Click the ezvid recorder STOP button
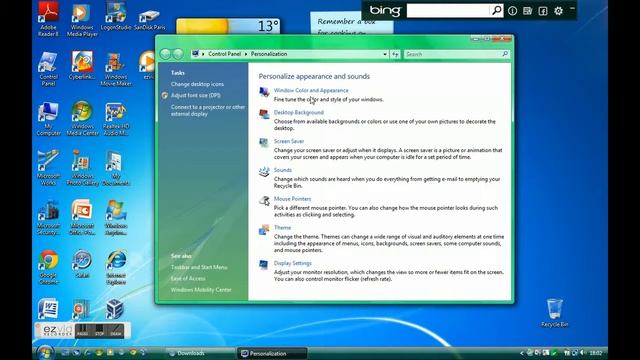The height and width of the screenshot is (360, 640). coord(99,331)
